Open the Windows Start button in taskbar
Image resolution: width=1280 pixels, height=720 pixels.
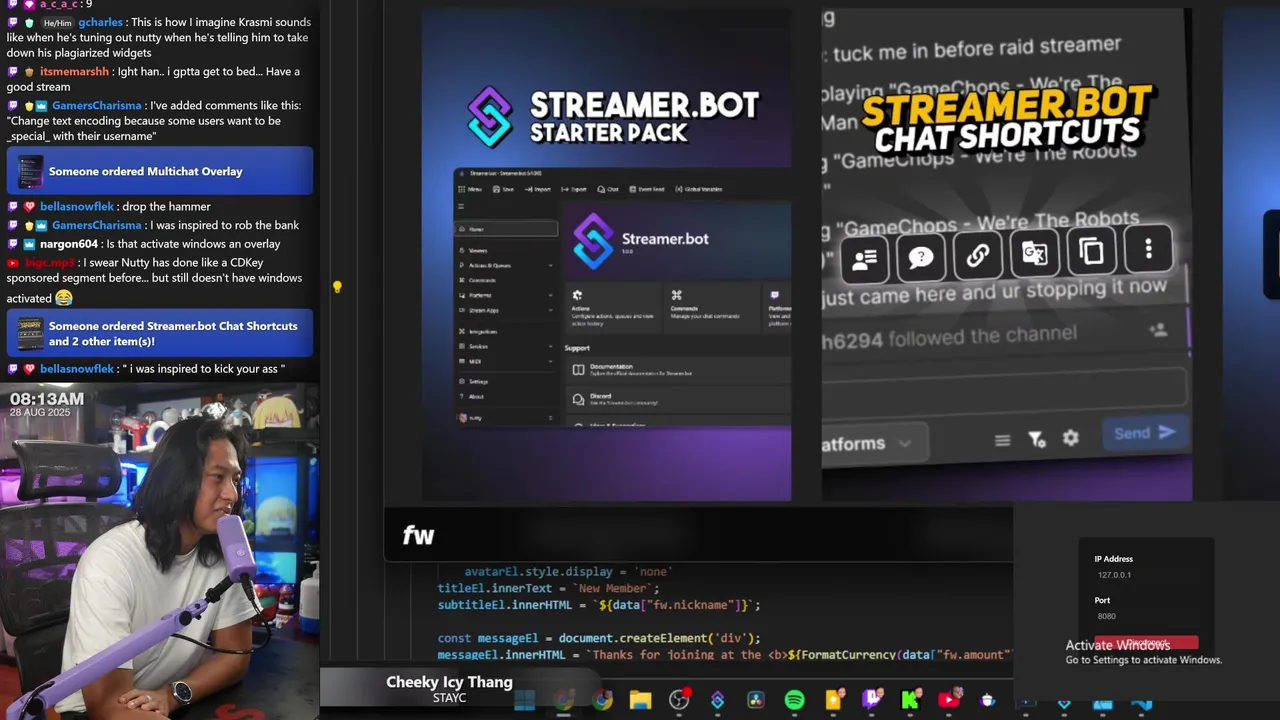point(525,700)
